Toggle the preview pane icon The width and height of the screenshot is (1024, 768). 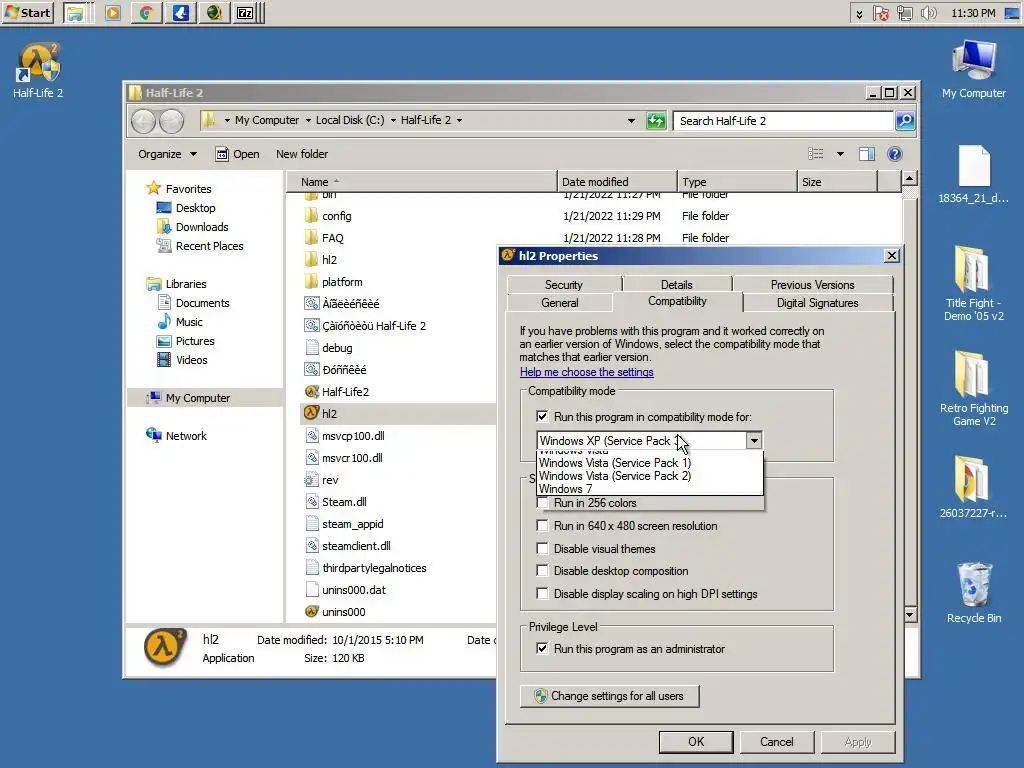tap(867, 154)
